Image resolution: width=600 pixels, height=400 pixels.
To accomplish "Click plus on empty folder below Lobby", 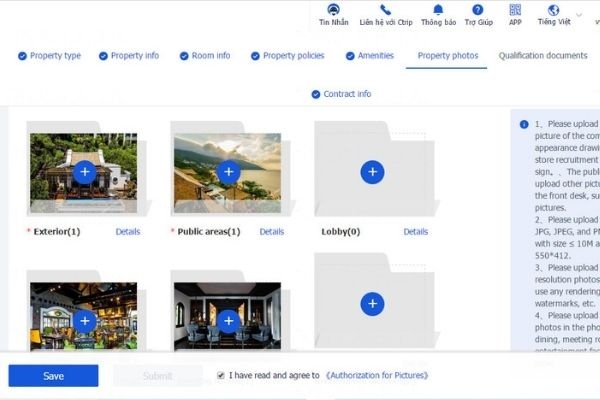I will [372, 304].
